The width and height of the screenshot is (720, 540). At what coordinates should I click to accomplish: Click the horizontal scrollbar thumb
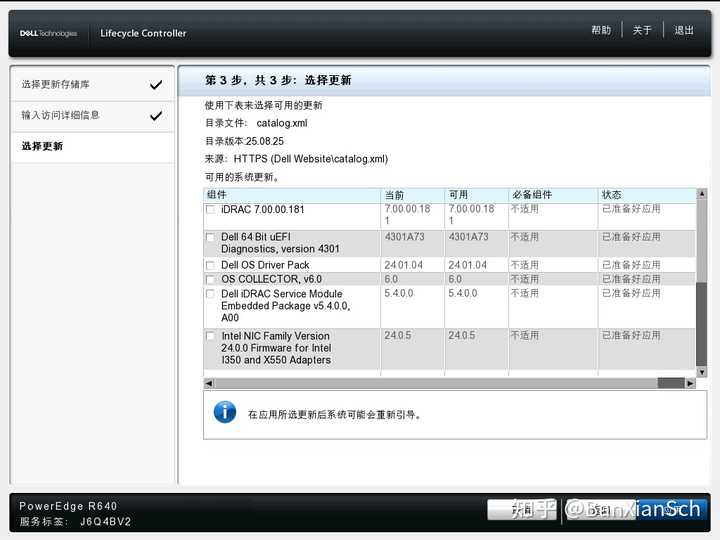pos(671,383)
